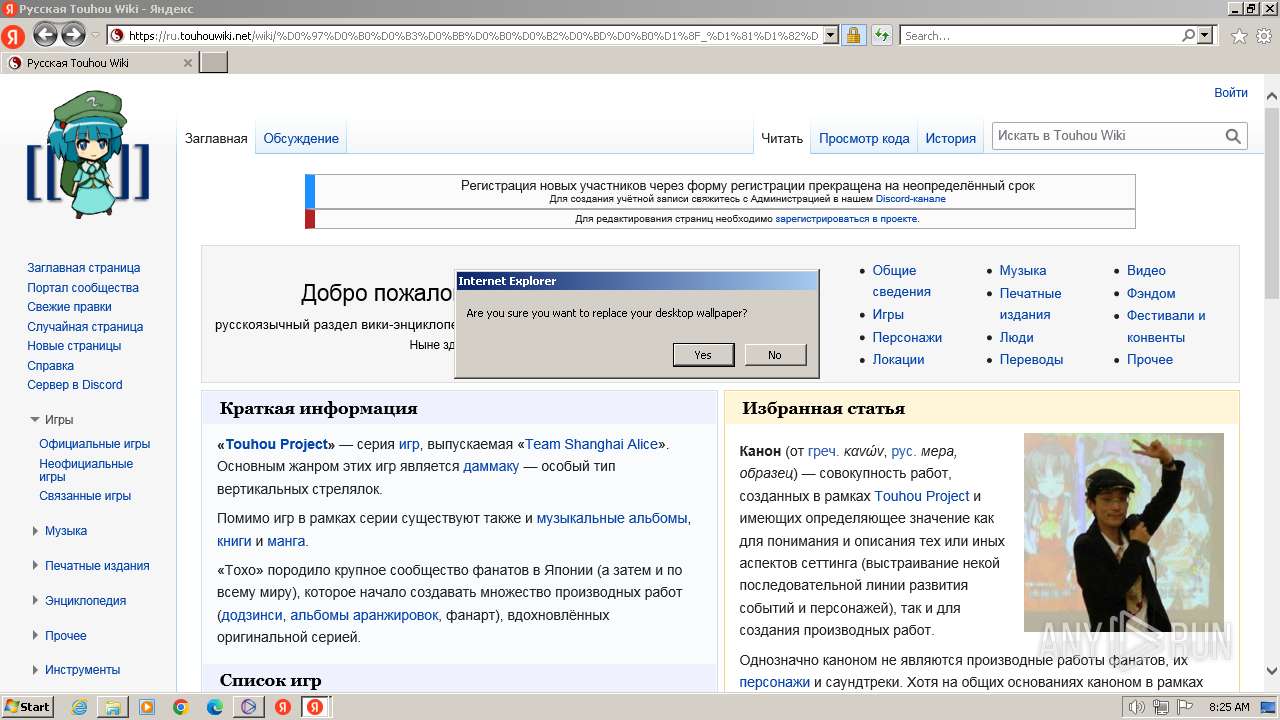Expand the Музыка sidebar section
This screenshot has width=1280, height=720.
[35, 531]
